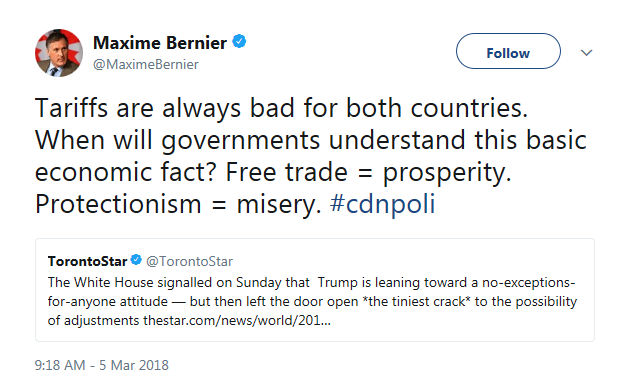This screenshot has width=631, height=386.
Task: Visit the @MaximeBernier handle
Action: click(146, 64)
